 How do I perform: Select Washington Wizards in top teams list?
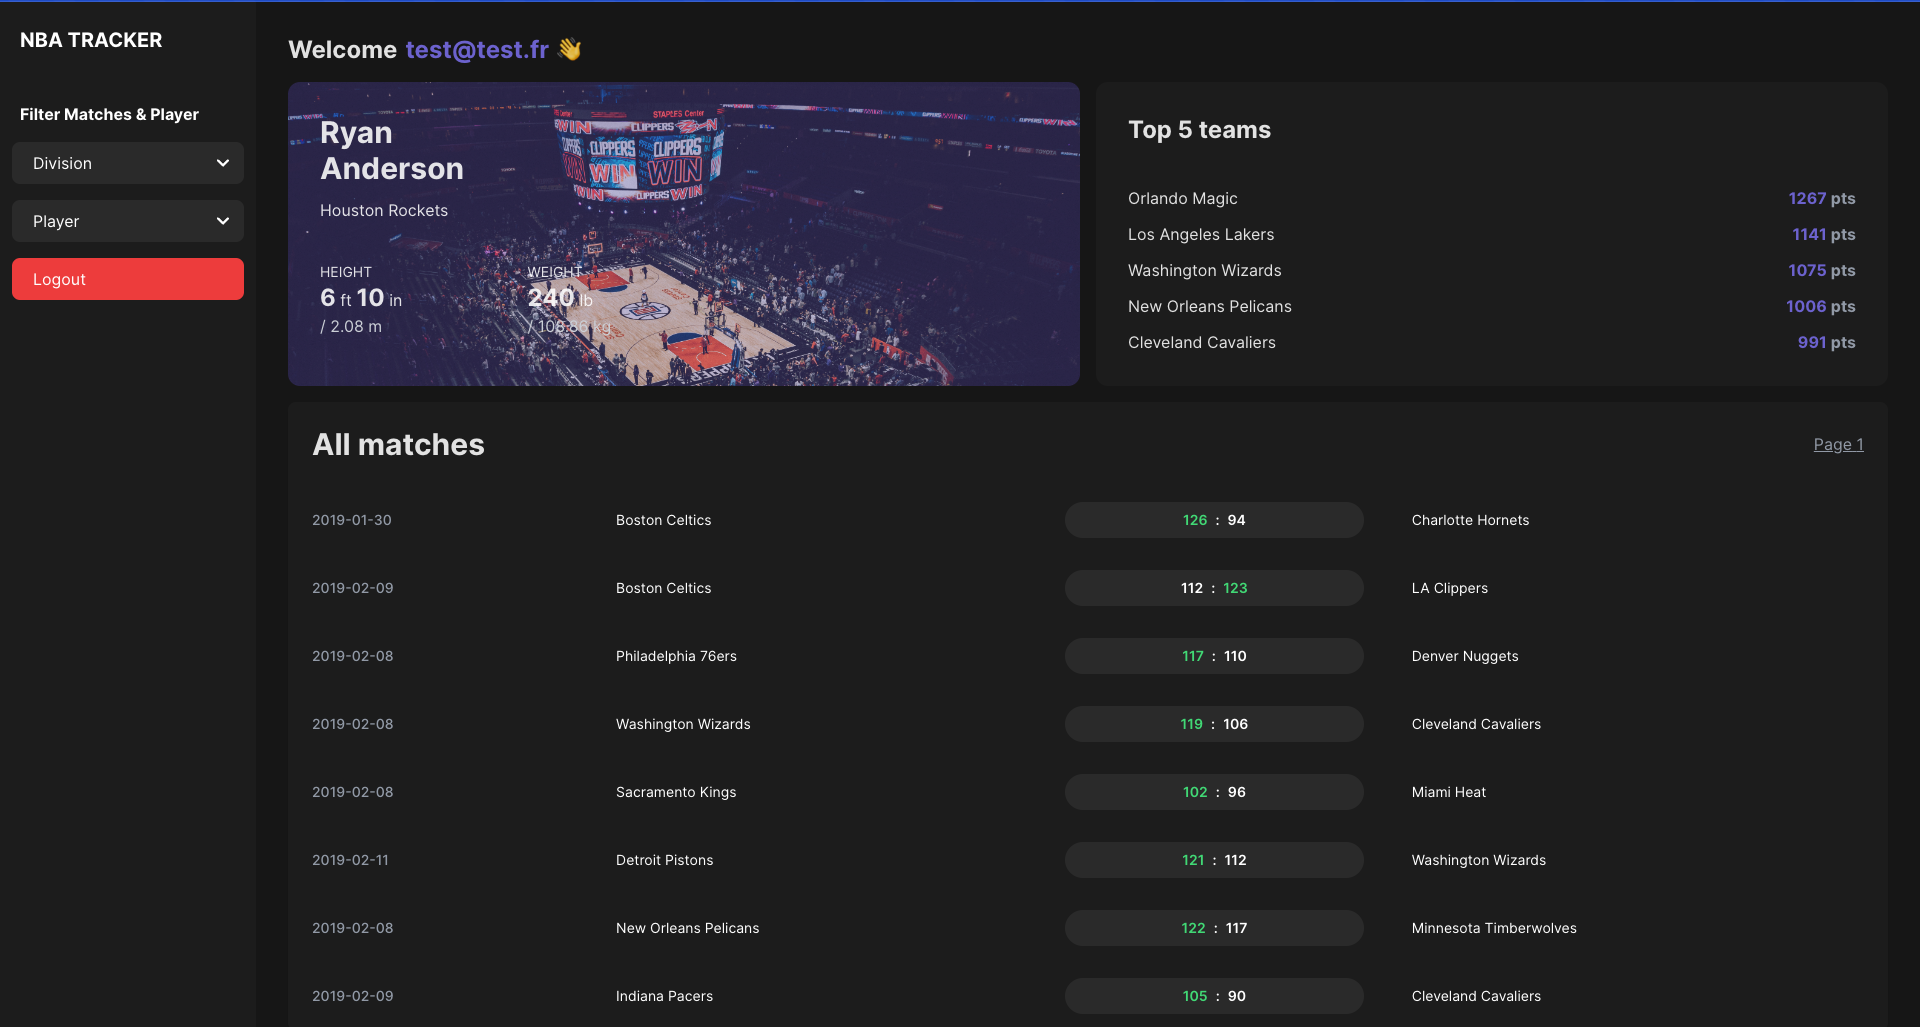[x=1205, y=270]
